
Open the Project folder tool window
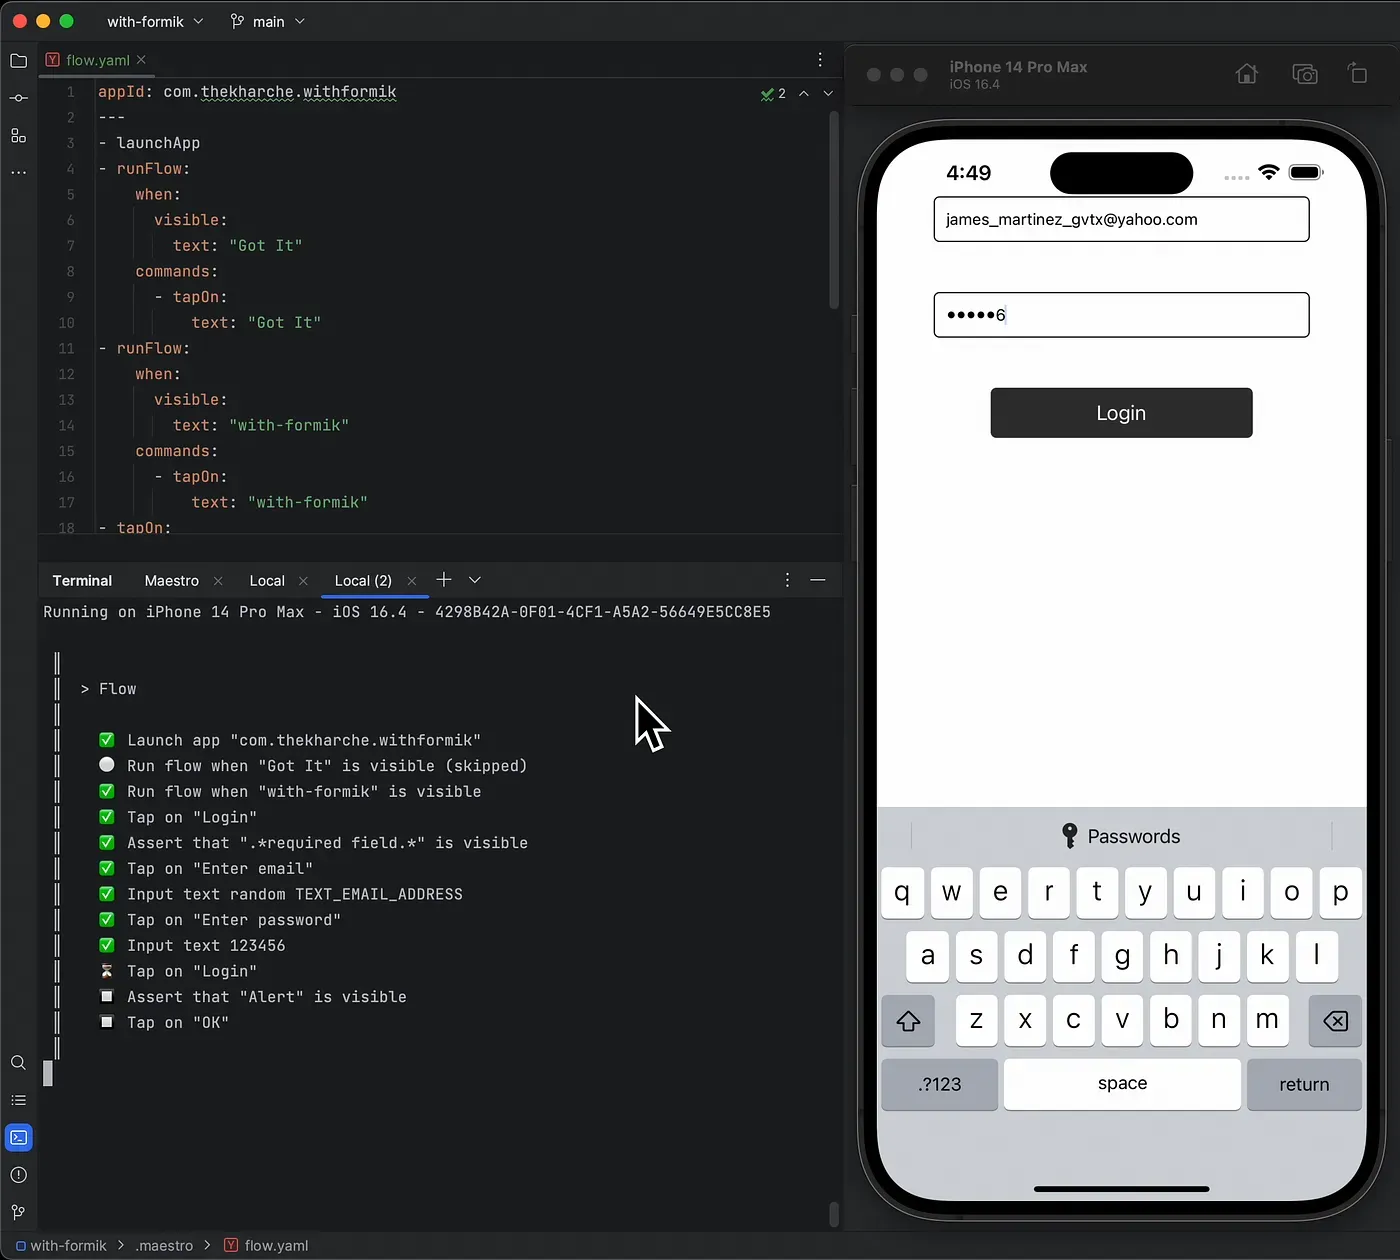click(x=18, y=61)
